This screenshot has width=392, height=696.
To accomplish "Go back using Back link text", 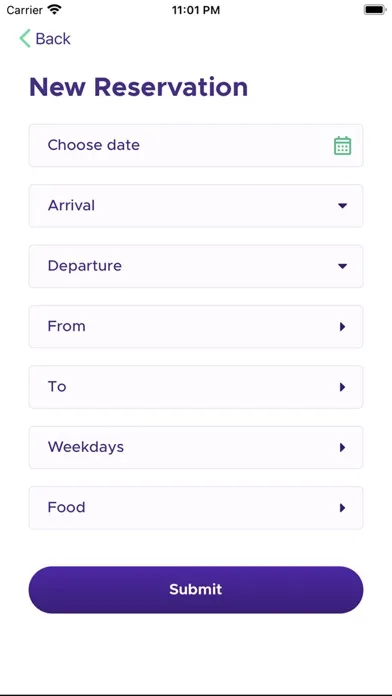I will [53, 39].
